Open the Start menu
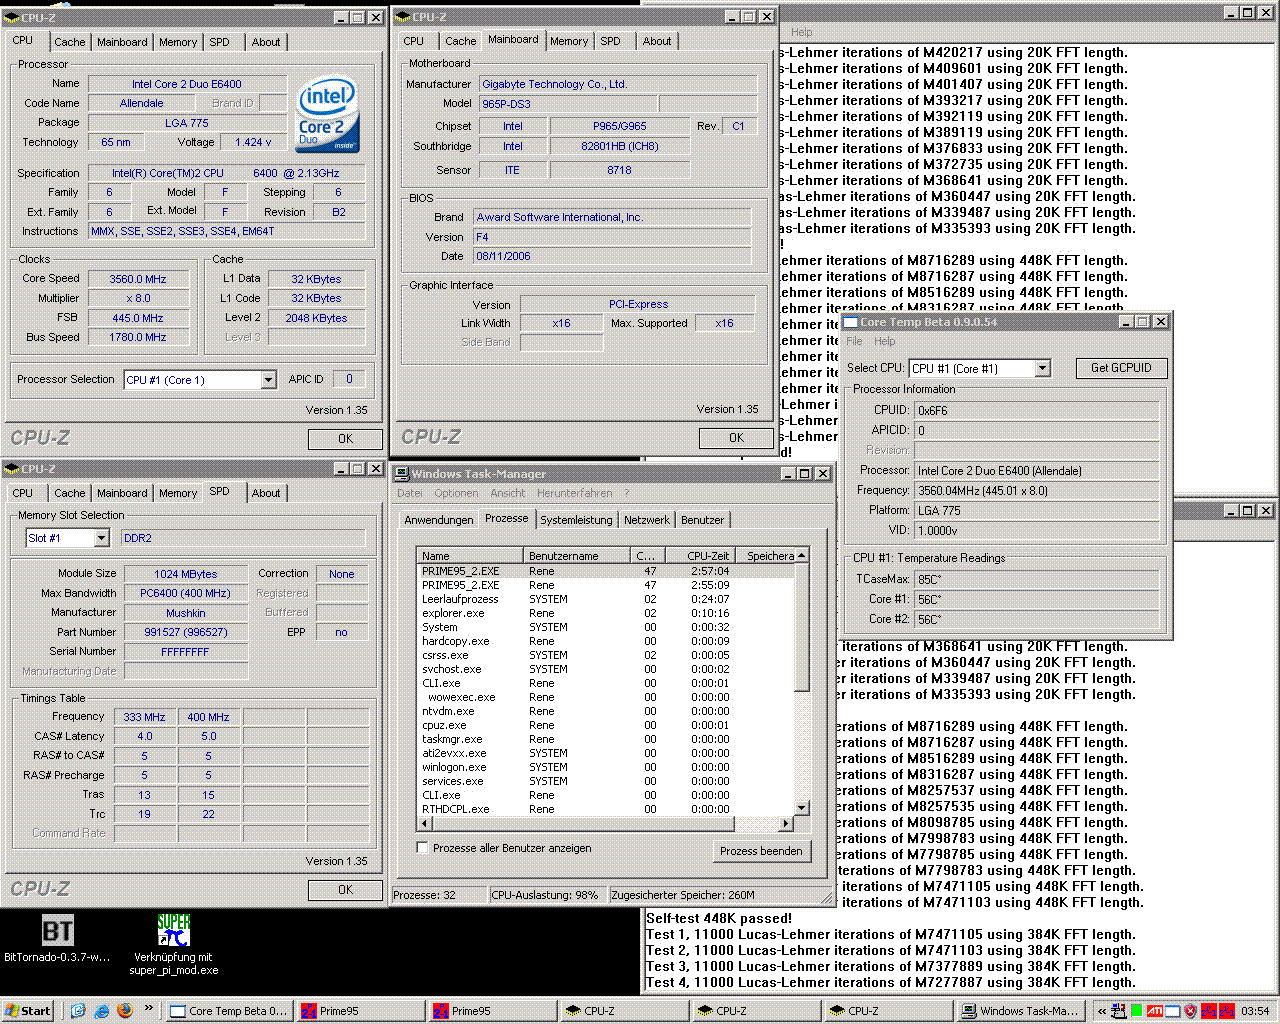This screenshot has height=1024, width=1280. (x=27, y=1011)
